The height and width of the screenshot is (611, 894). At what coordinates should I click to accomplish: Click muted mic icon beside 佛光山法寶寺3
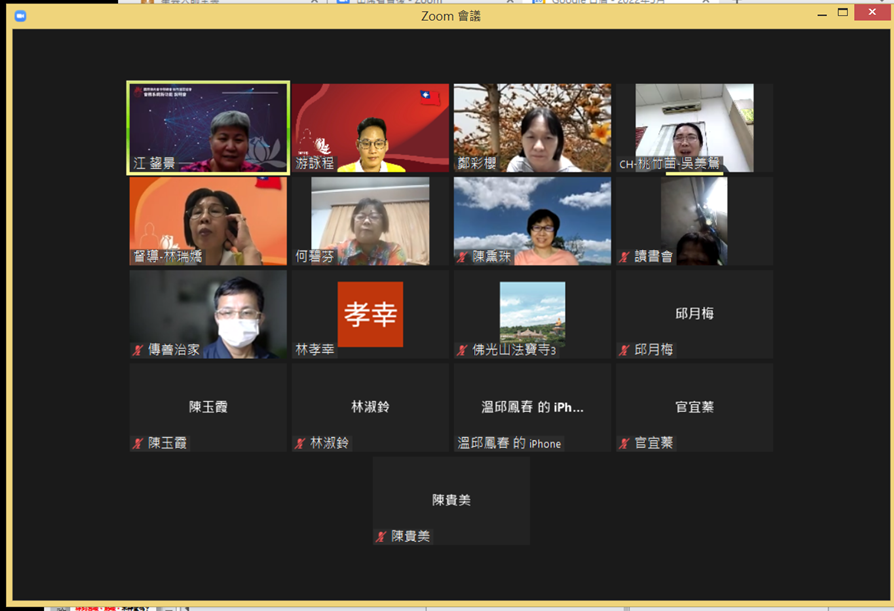tap(463, 350)
